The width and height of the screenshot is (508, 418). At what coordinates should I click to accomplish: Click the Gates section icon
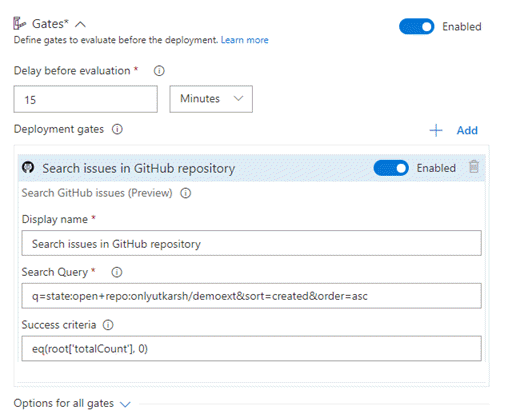(x=19, y=24)
